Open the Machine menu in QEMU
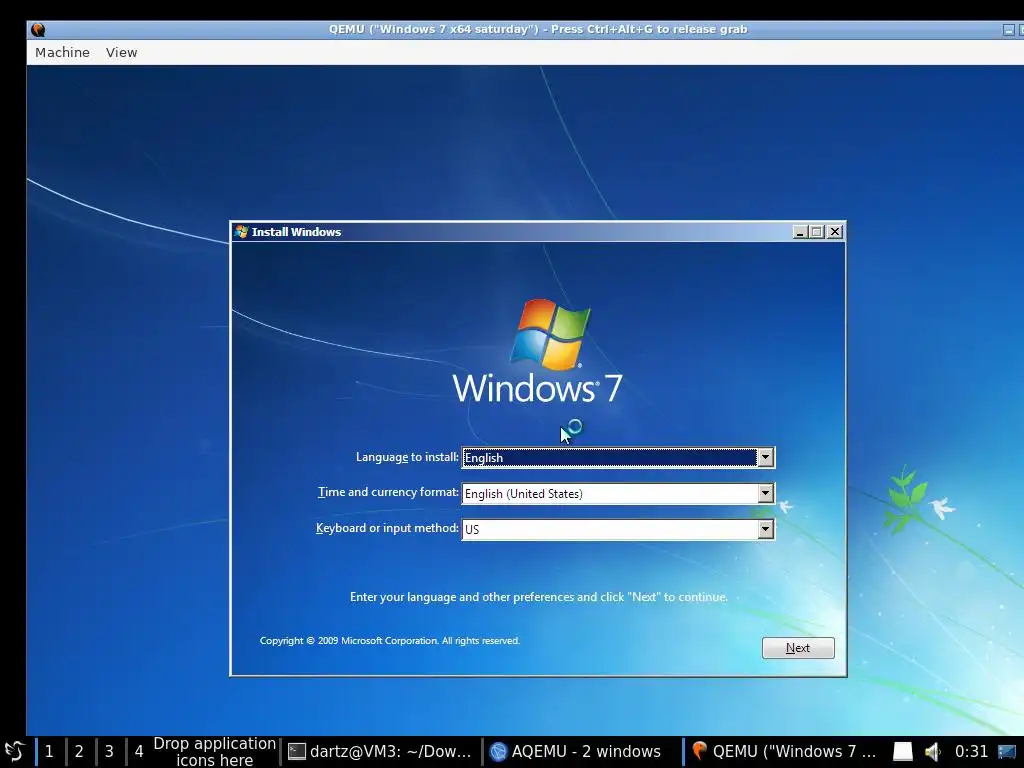1024x768 pixels. (x=62, y=52)
